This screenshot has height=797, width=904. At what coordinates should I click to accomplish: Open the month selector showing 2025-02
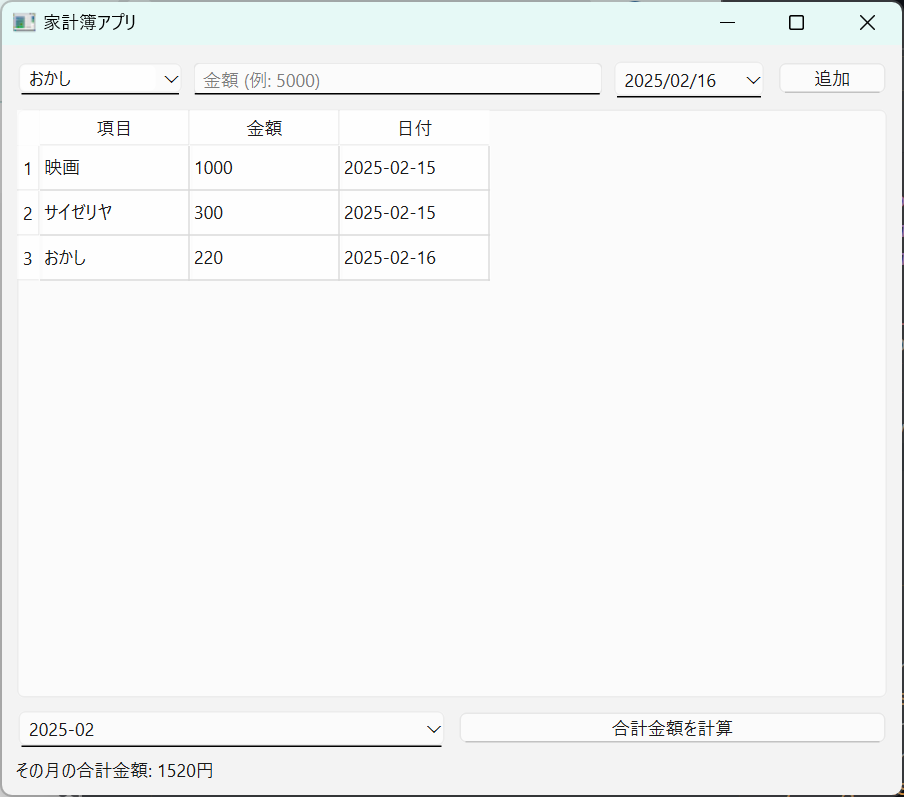[x=231, y=730]
